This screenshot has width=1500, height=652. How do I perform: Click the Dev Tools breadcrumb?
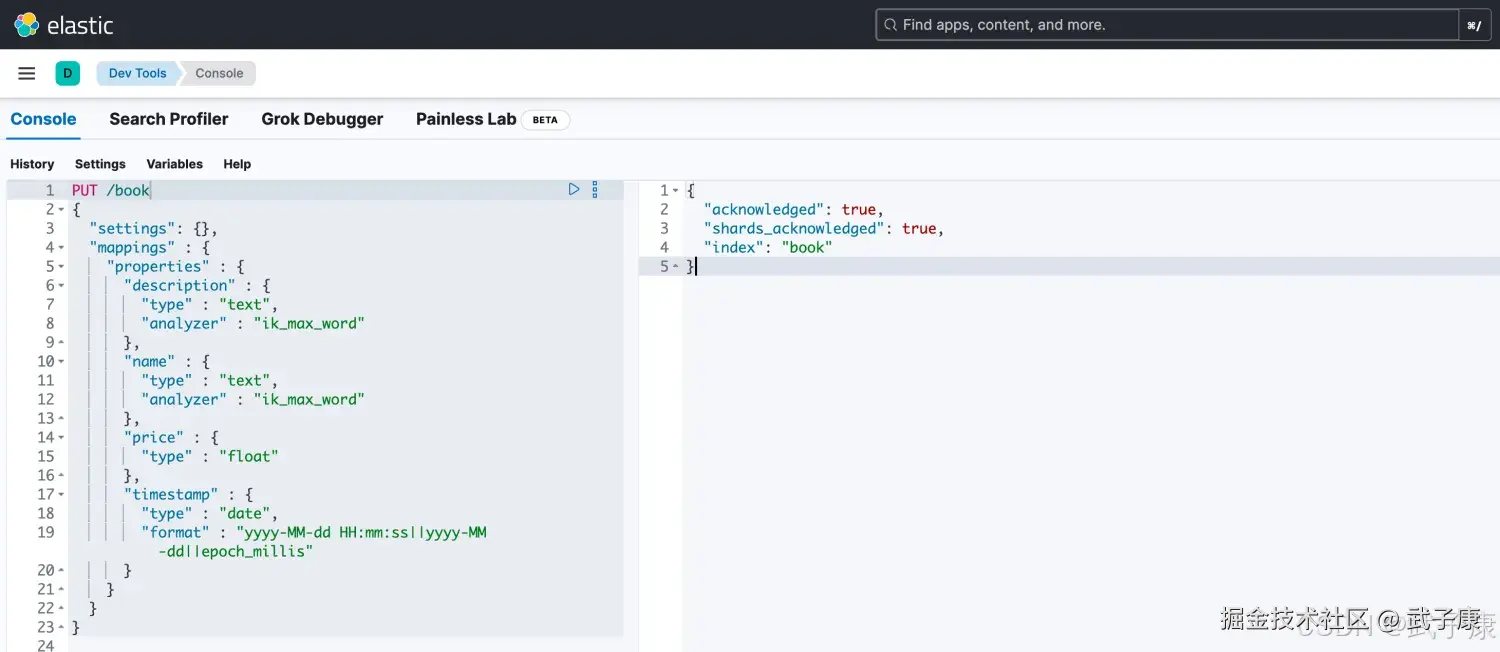[137, 73]
